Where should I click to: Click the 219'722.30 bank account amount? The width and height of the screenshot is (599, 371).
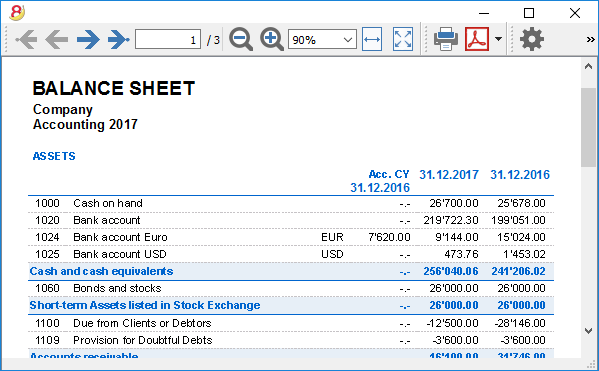451,220
